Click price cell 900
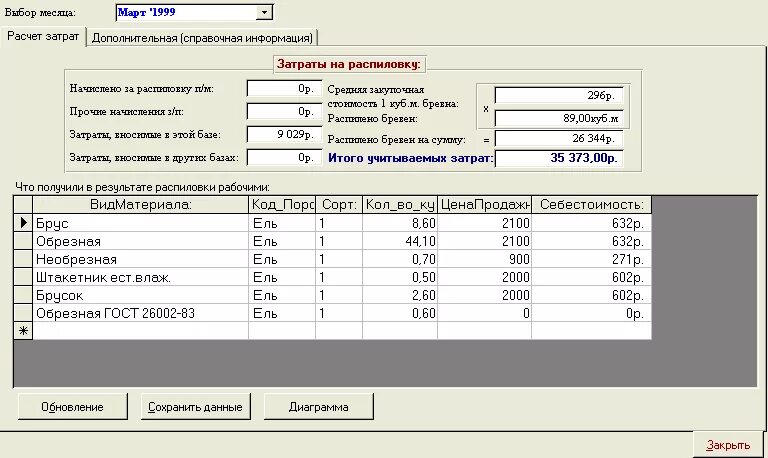 click(484, 259)
